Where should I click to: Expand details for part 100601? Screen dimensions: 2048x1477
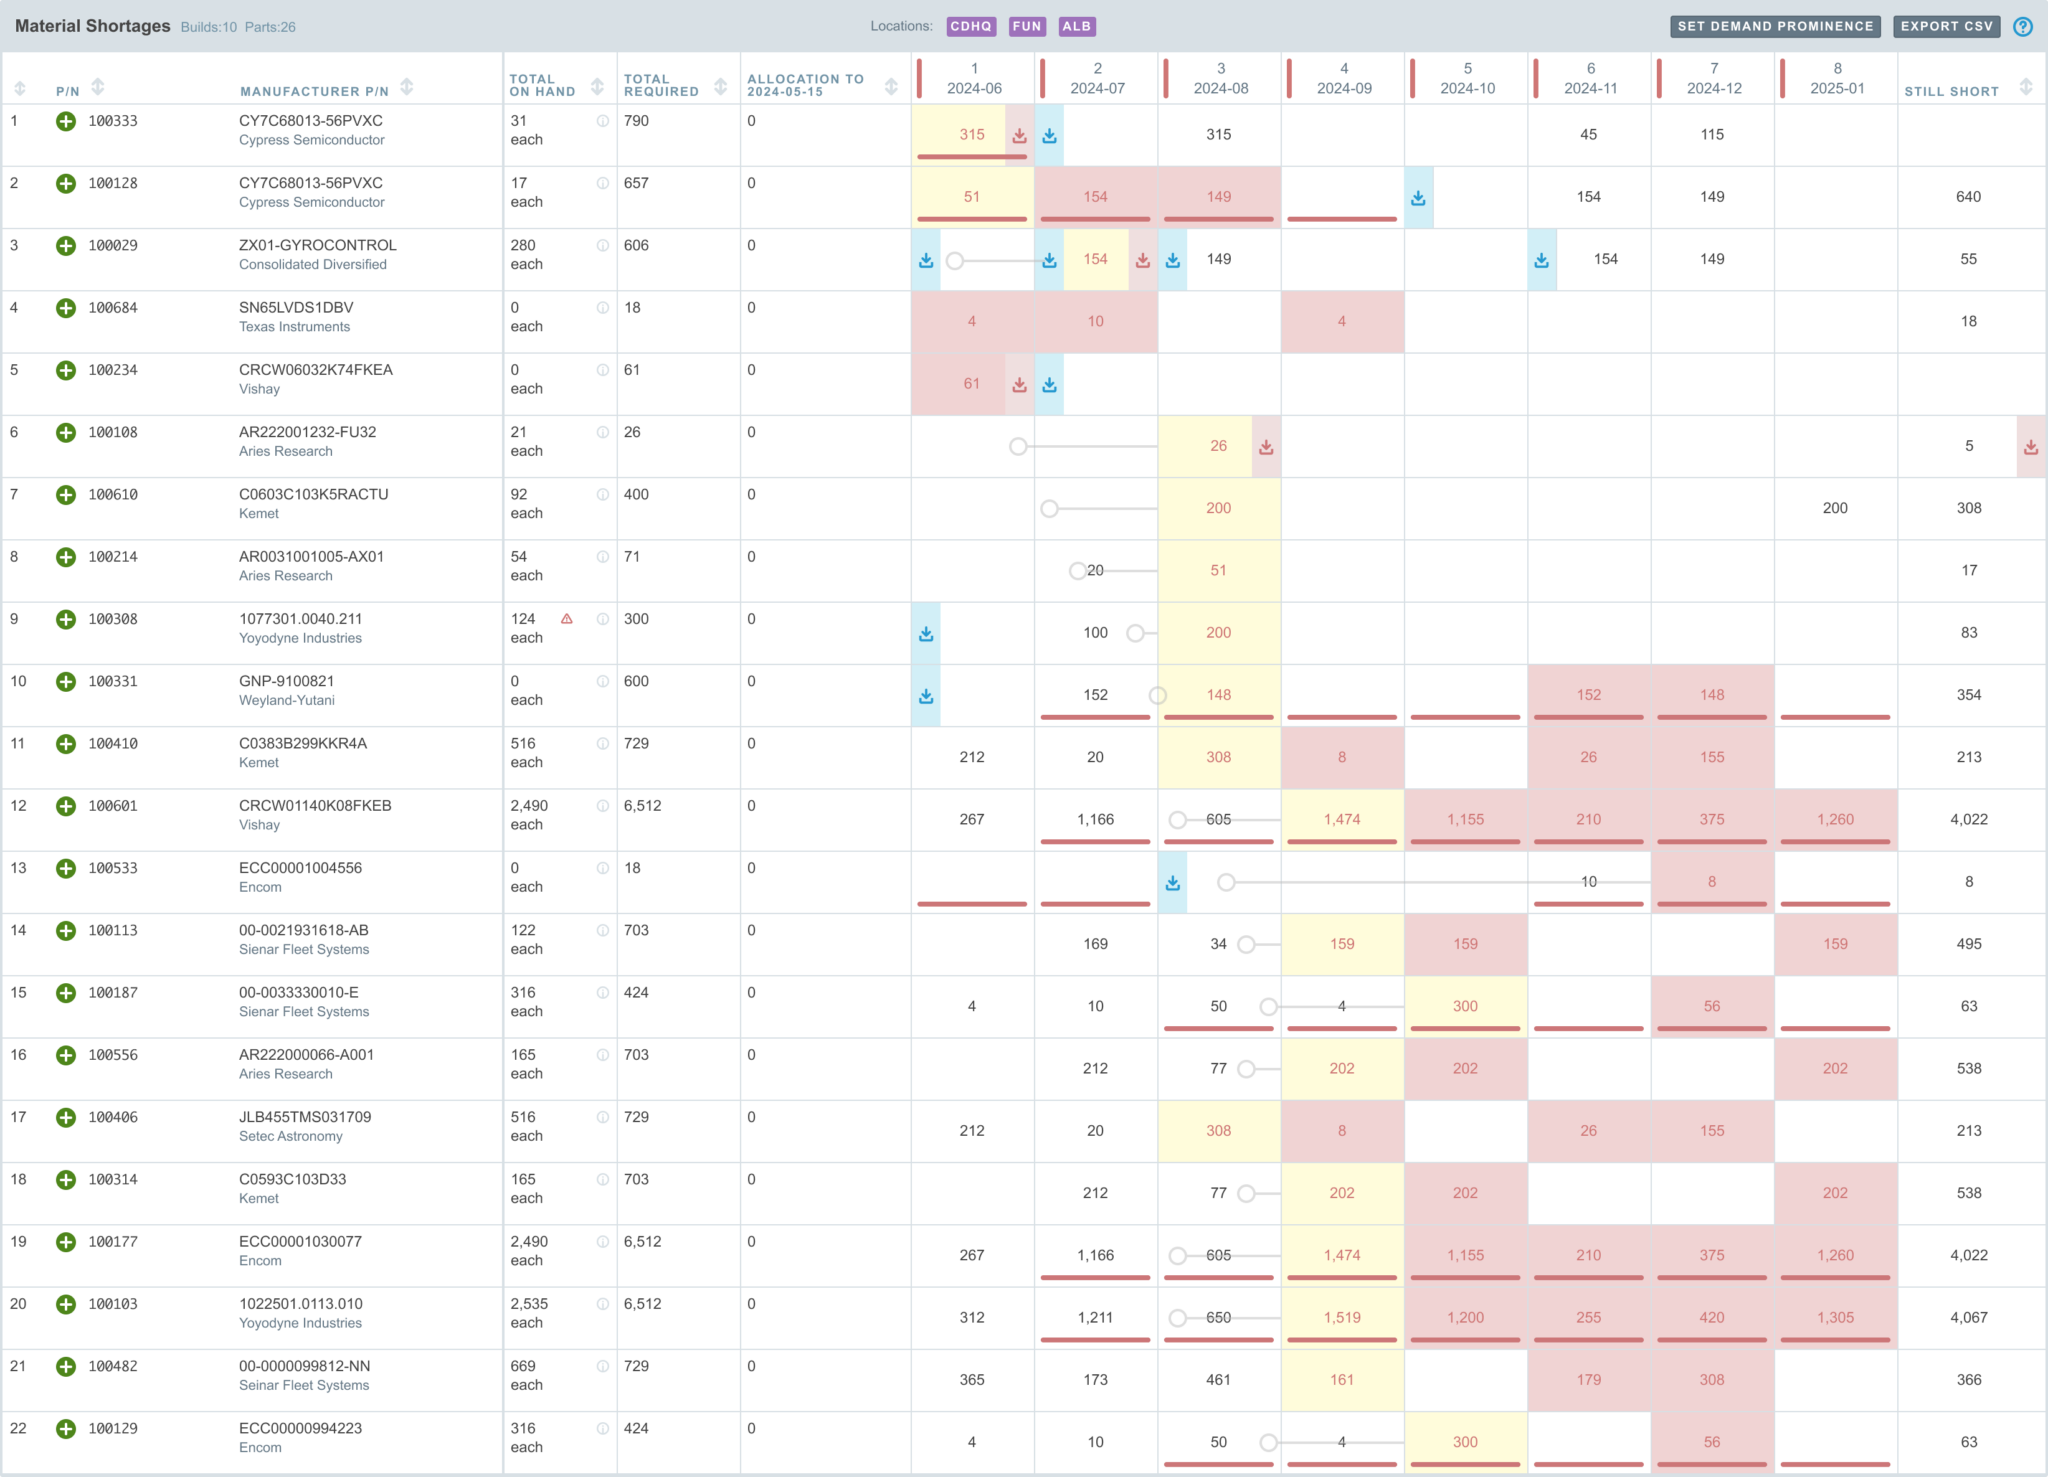pyautogui.click(x=66, y=805)
